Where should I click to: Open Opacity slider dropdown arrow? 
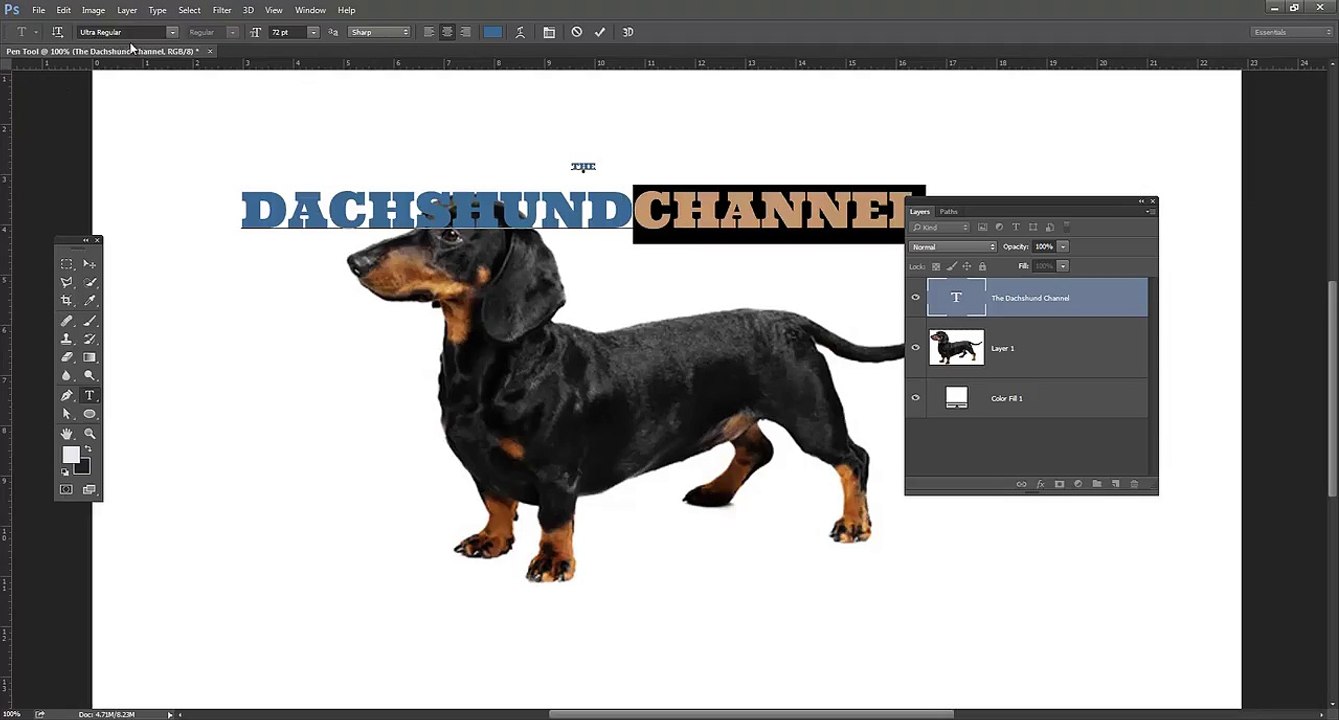1063,247
